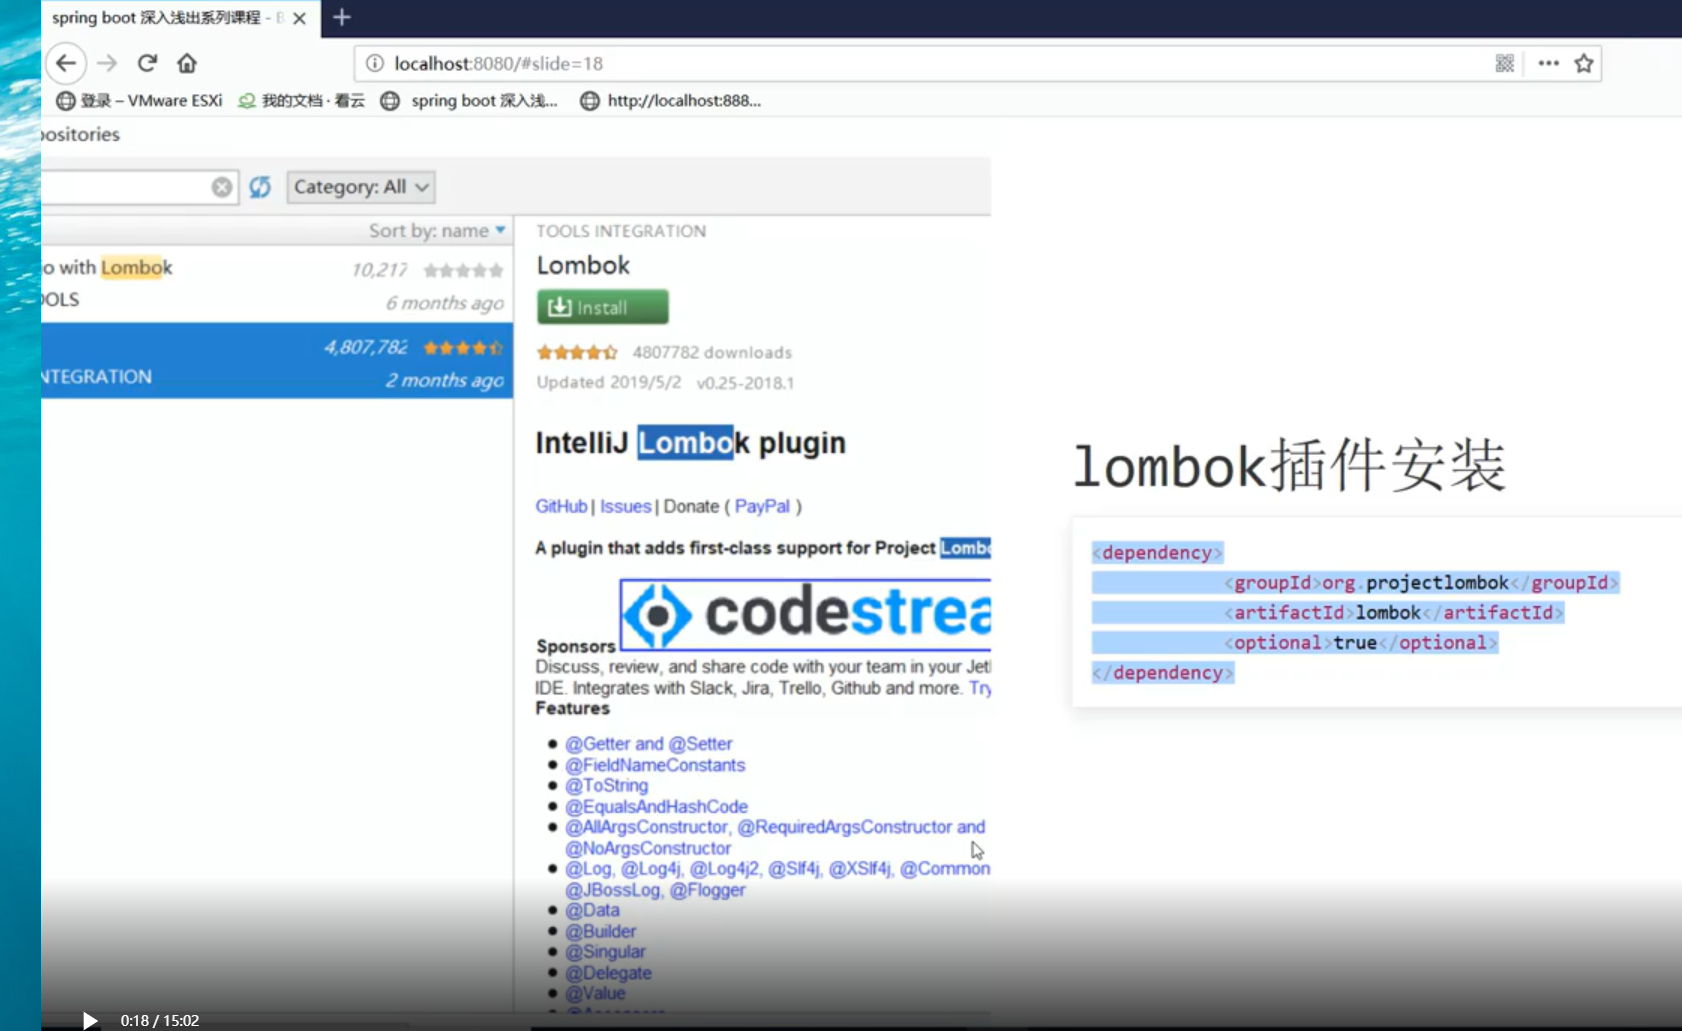Open the Issues link
Image resolution: width=1682 pixels, height=1031 pixels.
tap(625, 506)
